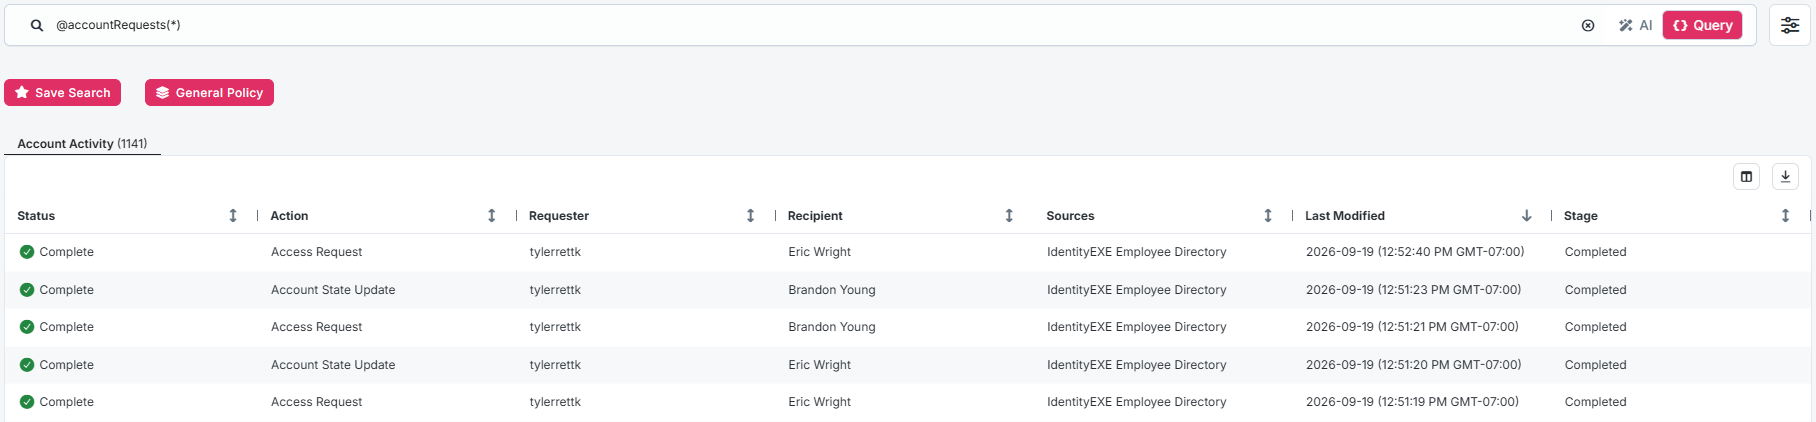The width and height of the screenshot is (1816, 422).
Task: Download the results with the export icon
Action: pyautogui.click(x=1785, y=177)
